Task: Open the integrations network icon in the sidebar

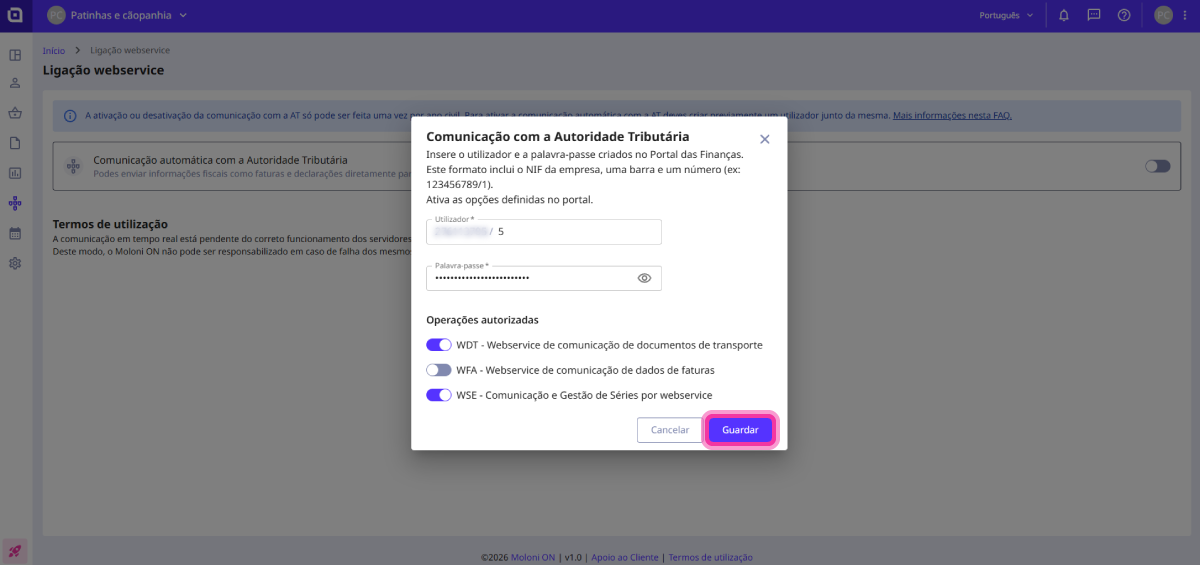Action: pyautogui.click(x=15, y=203)
